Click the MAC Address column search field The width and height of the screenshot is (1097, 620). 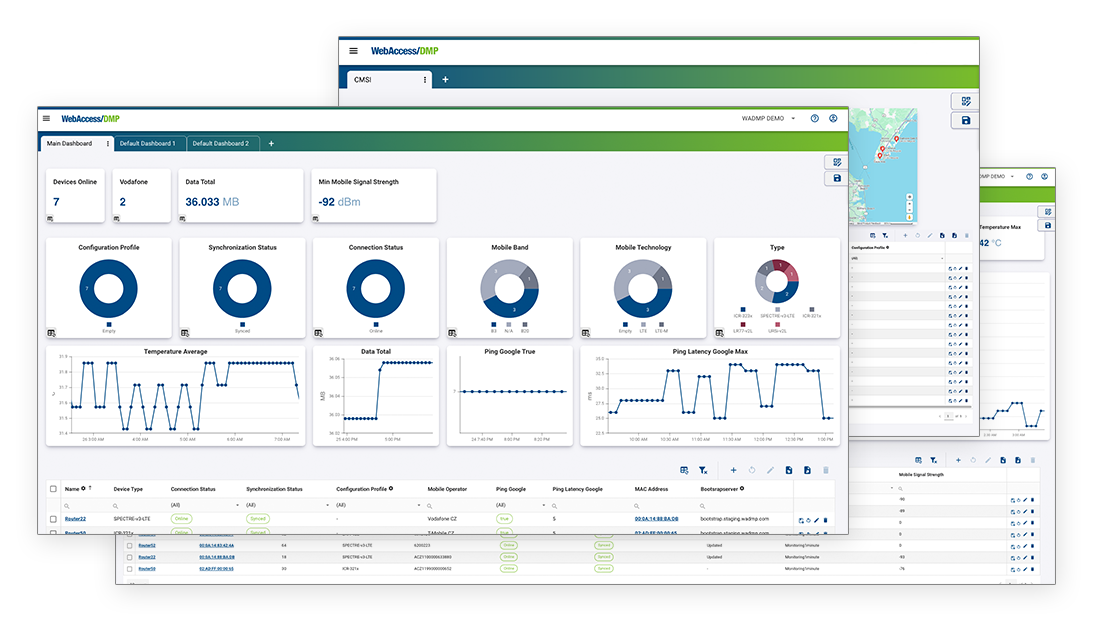663,505
